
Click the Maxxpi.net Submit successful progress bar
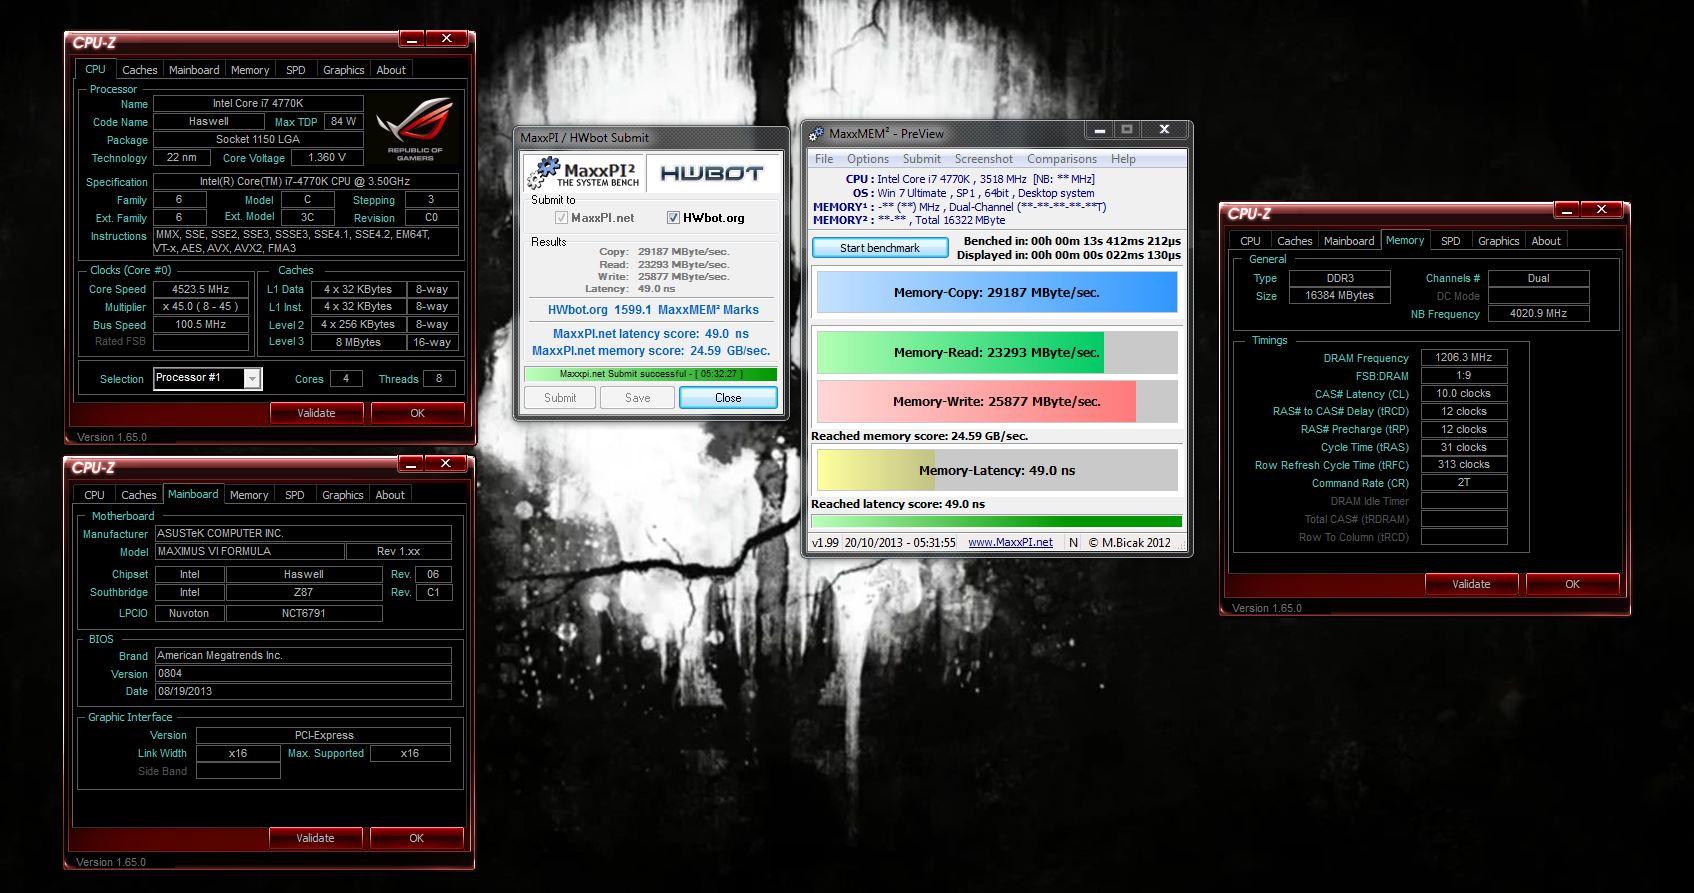point(650,374)
